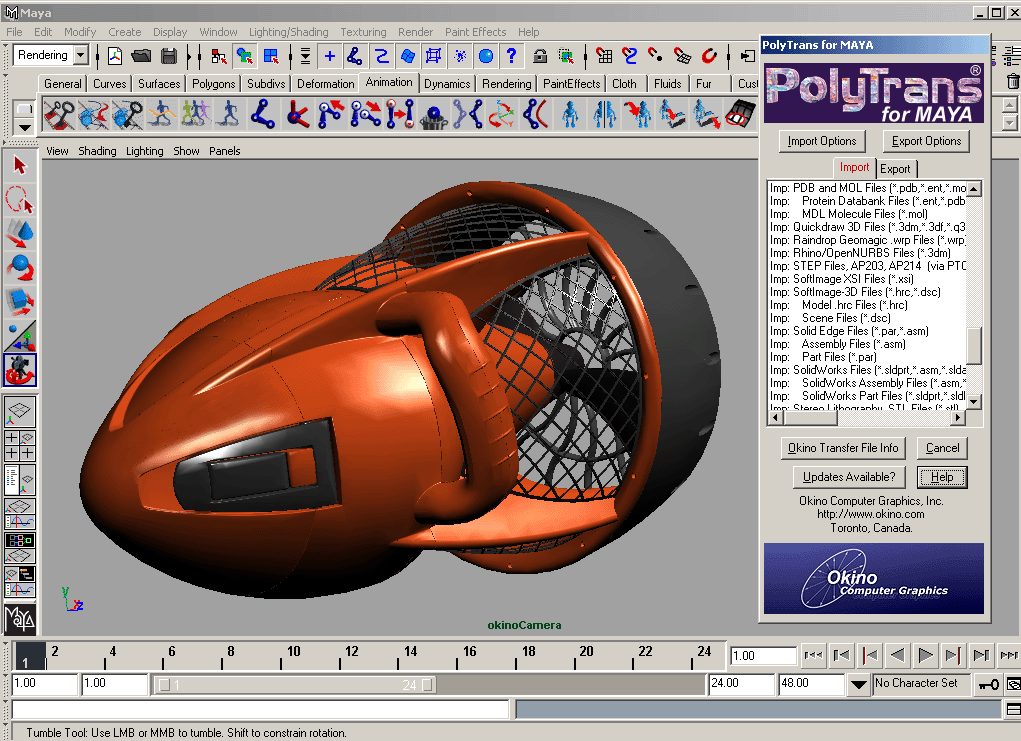Select the arrow Select tool
The height and width of the screenshot is (741, 1021).
(20, 165)
